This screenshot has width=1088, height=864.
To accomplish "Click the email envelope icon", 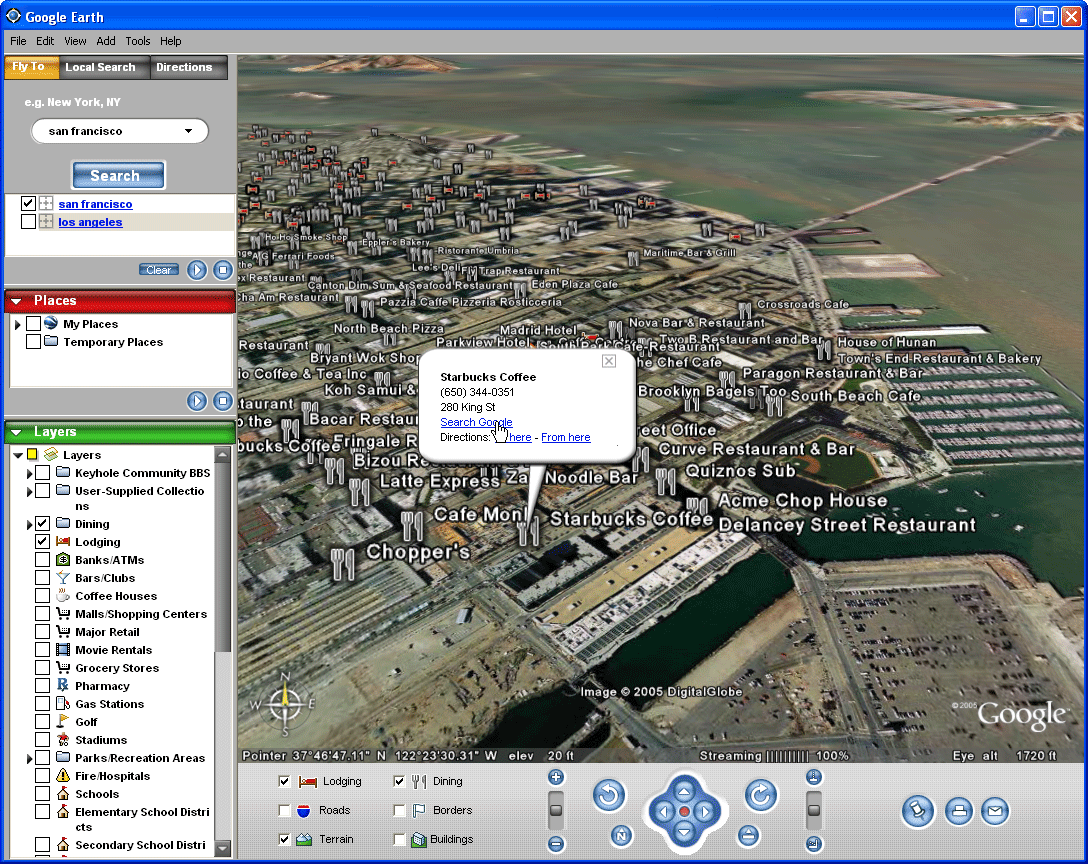I will pos(995,811).
